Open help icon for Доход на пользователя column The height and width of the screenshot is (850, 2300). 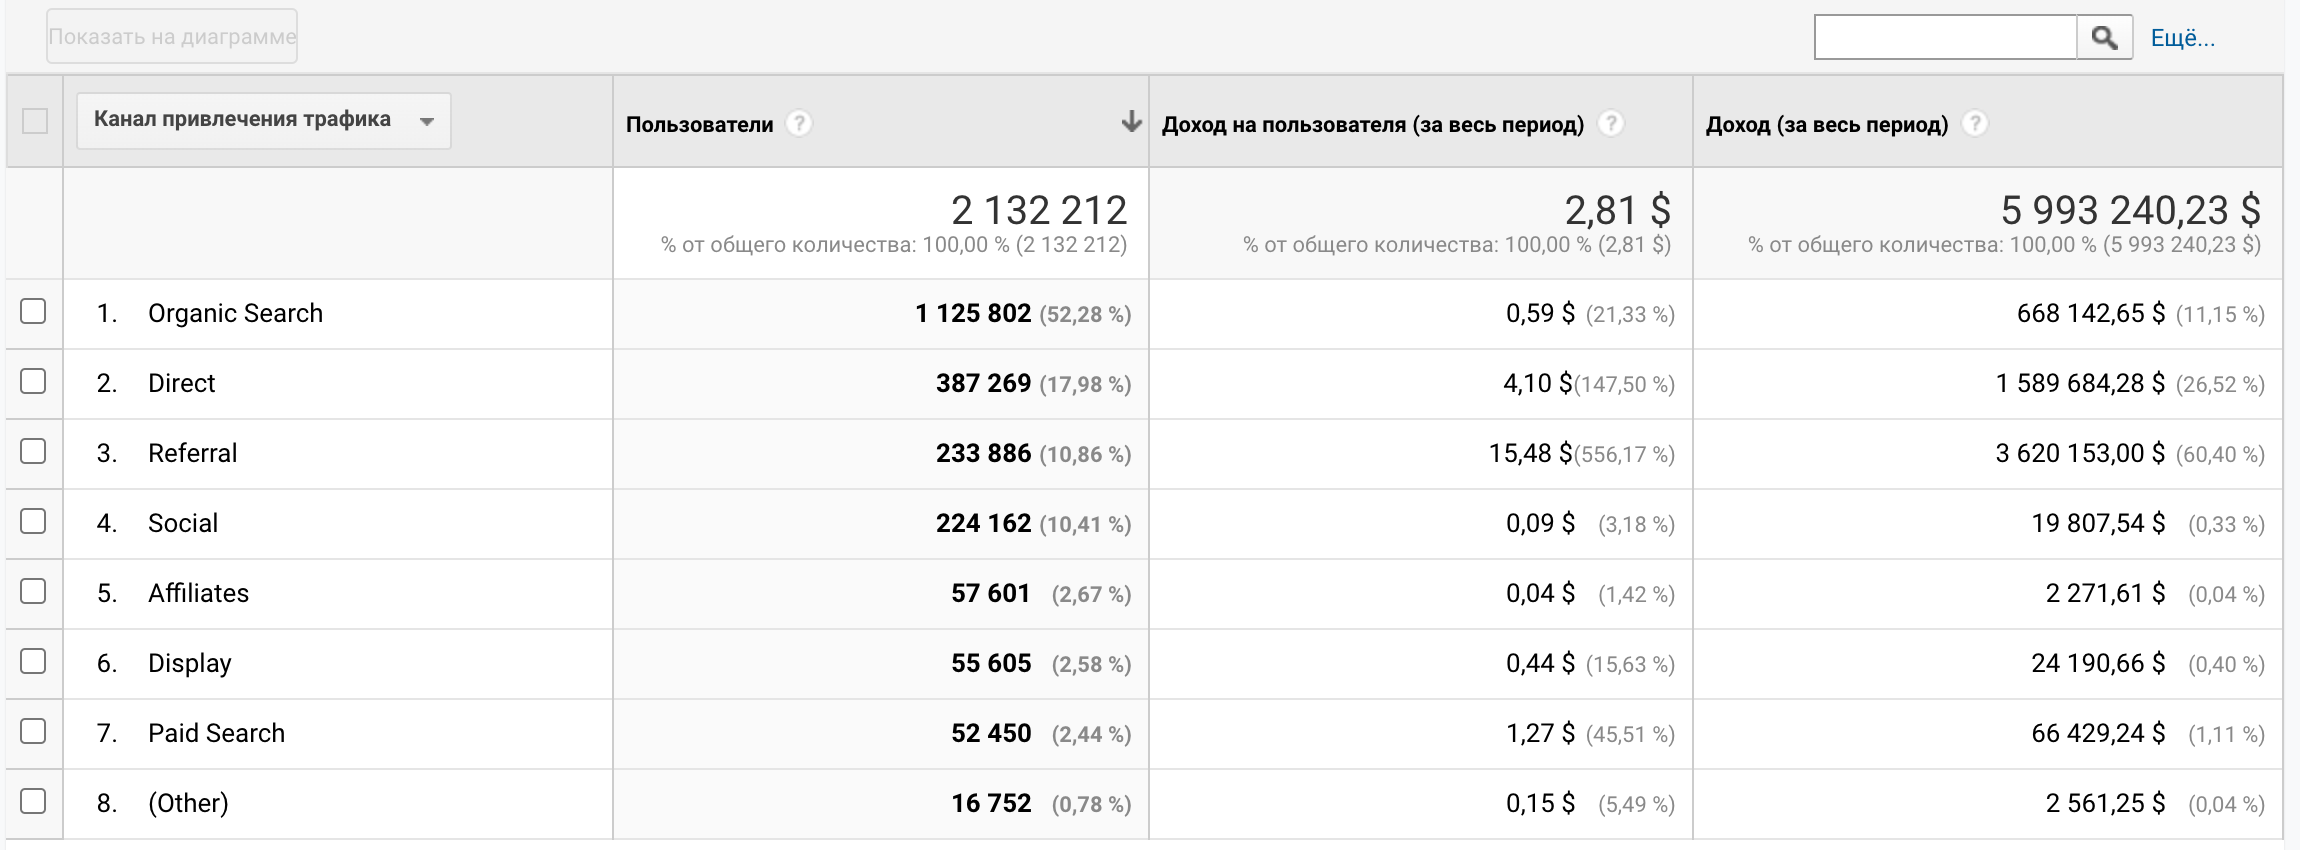pos(1610,124)
